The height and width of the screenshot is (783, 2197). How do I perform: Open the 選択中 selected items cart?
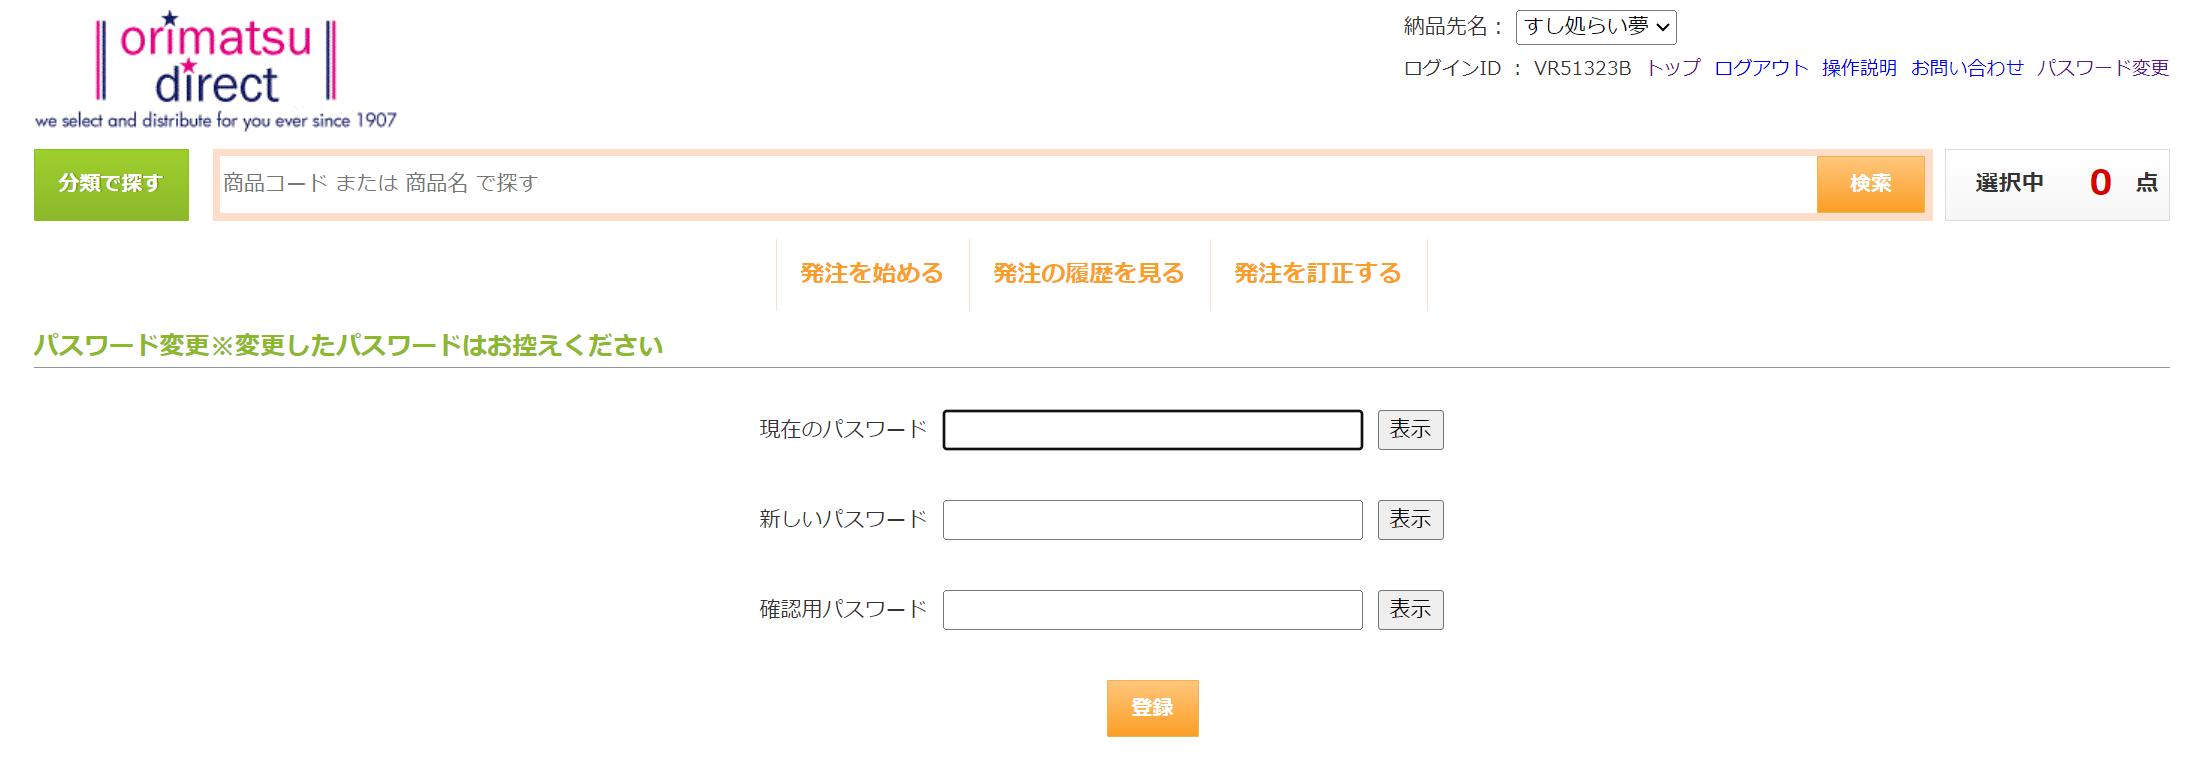(2056, 184)
